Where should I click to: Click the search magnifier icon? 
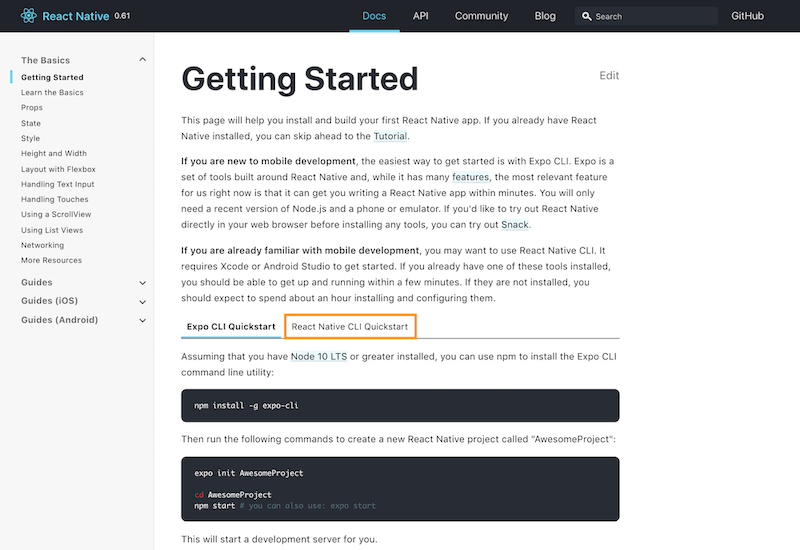tap(585, 17)
